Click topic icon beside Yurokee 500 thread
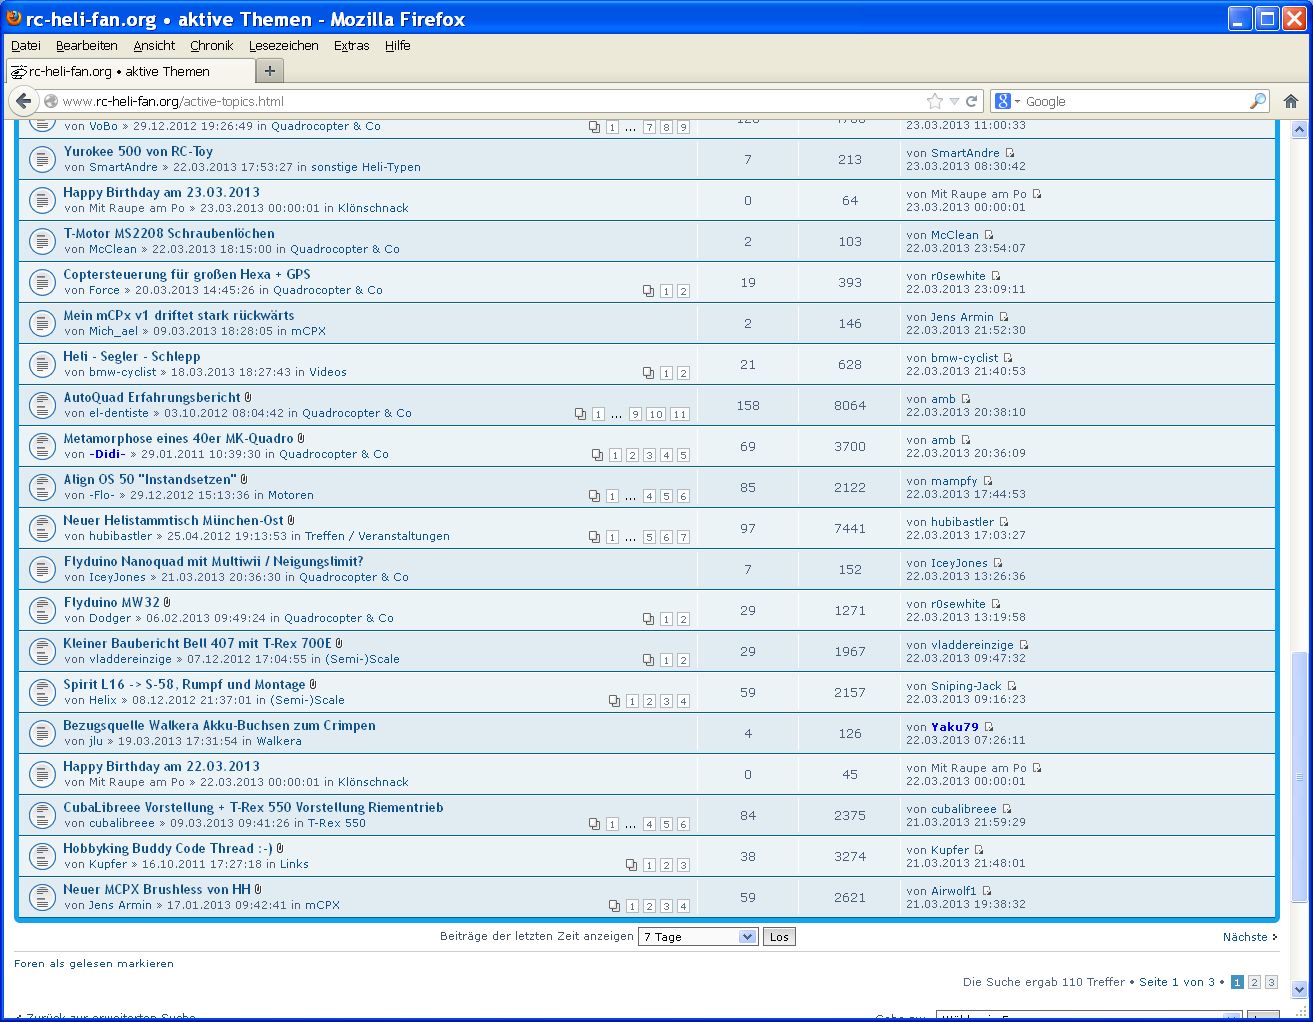This screenshot has height=1022, width=1313. (x=41, y=159)
